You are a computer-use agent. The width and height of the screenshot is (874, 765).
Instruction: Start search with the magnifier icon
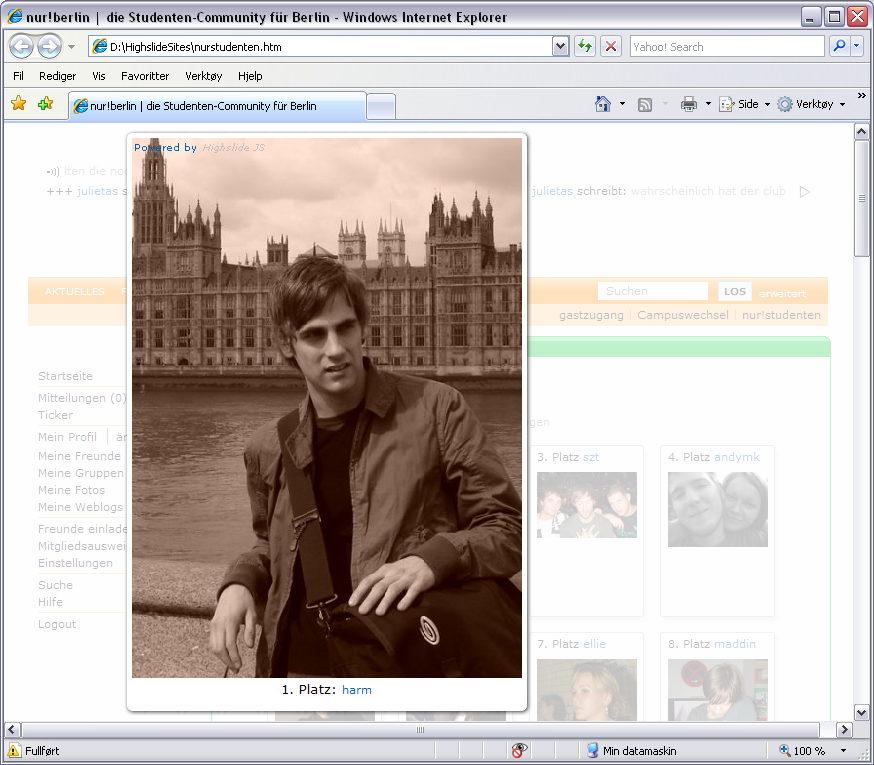(x=839, y=46)
